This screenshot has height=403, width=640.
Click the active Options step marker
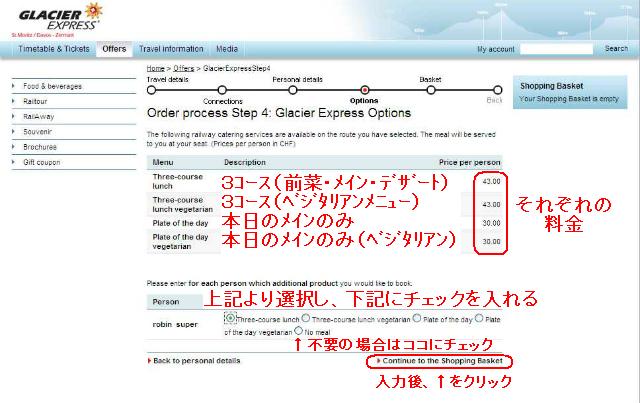pos(364,90)
